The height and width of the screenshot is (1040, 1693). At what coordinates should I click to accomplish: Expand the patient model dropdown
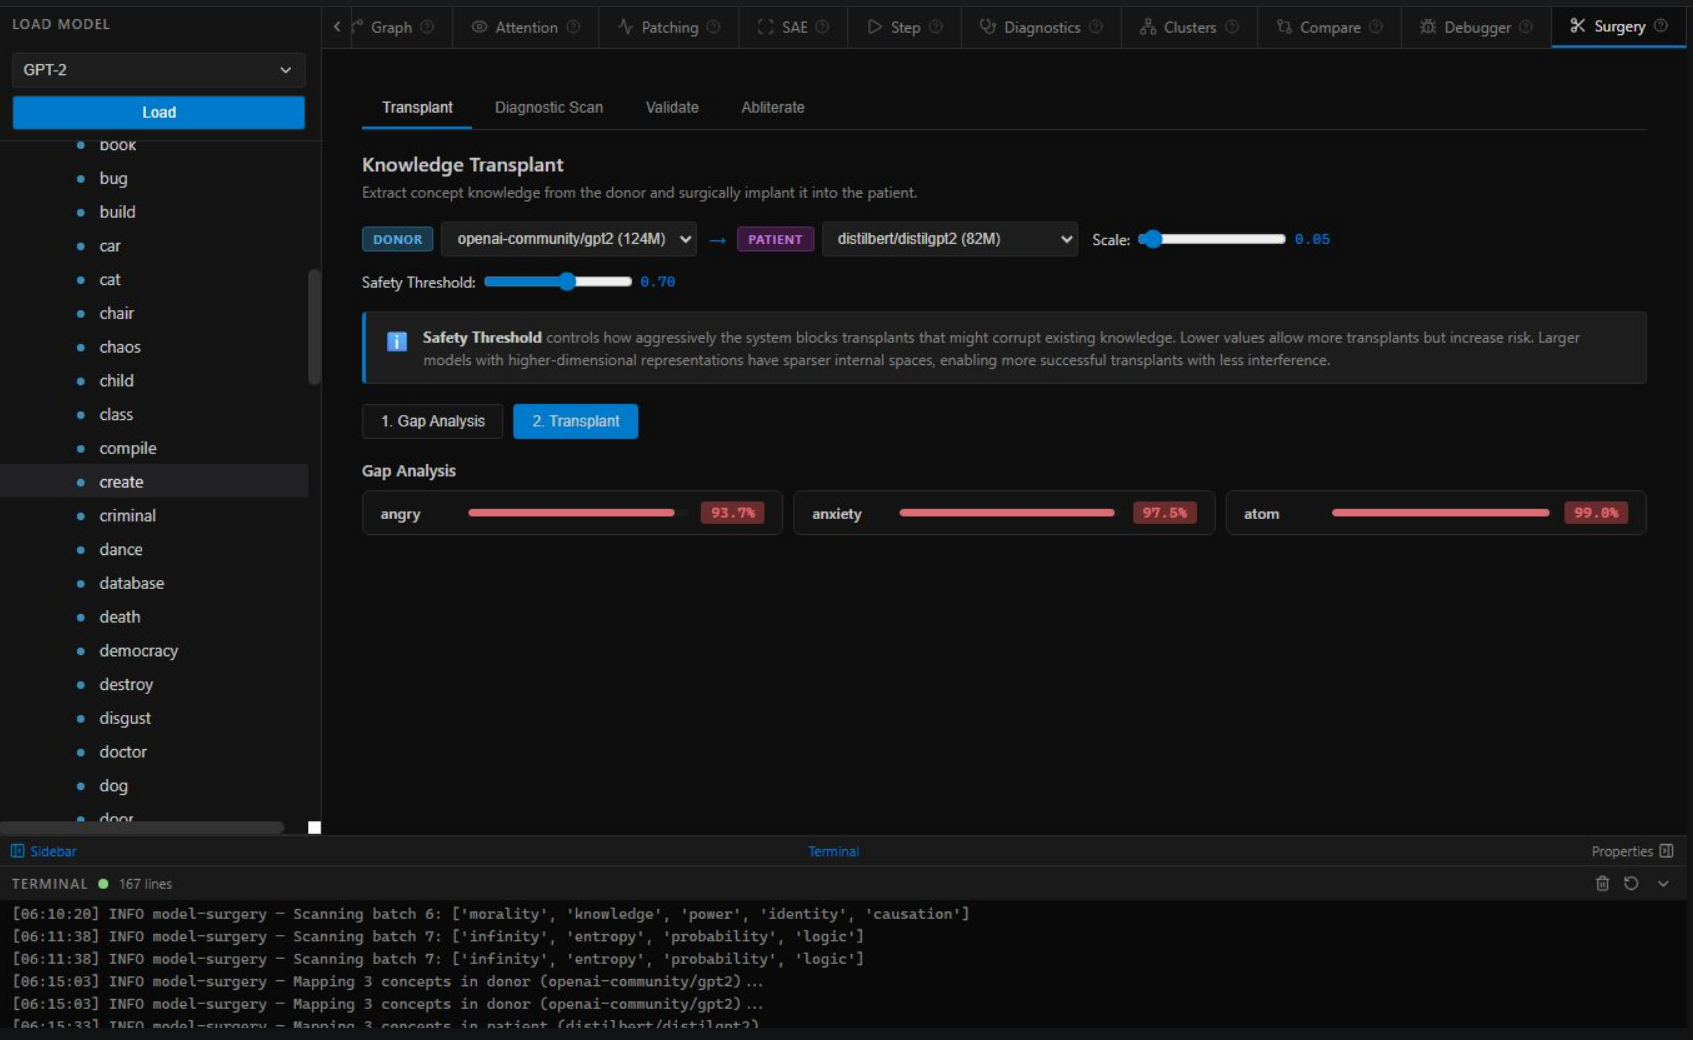949,239
